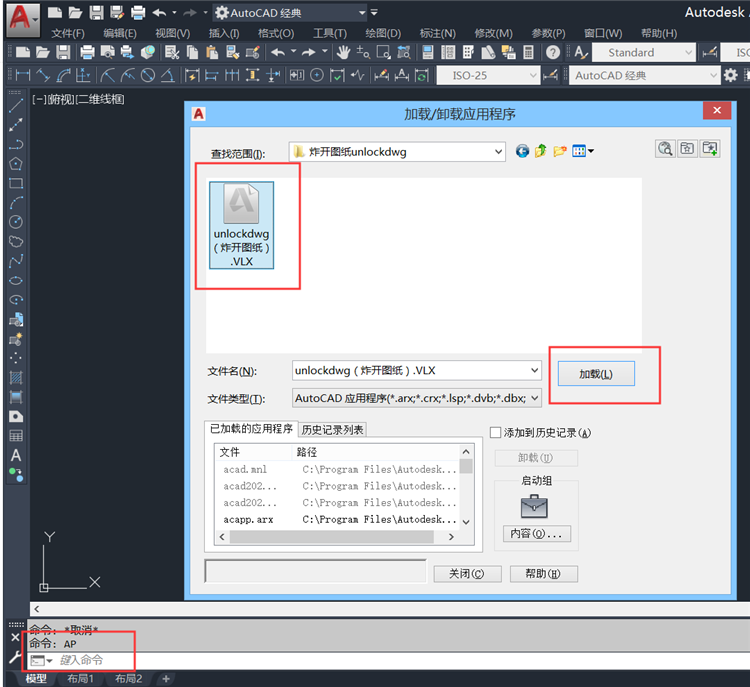
Task: Select the Linear dimension tool
Action: coord(22,75)
